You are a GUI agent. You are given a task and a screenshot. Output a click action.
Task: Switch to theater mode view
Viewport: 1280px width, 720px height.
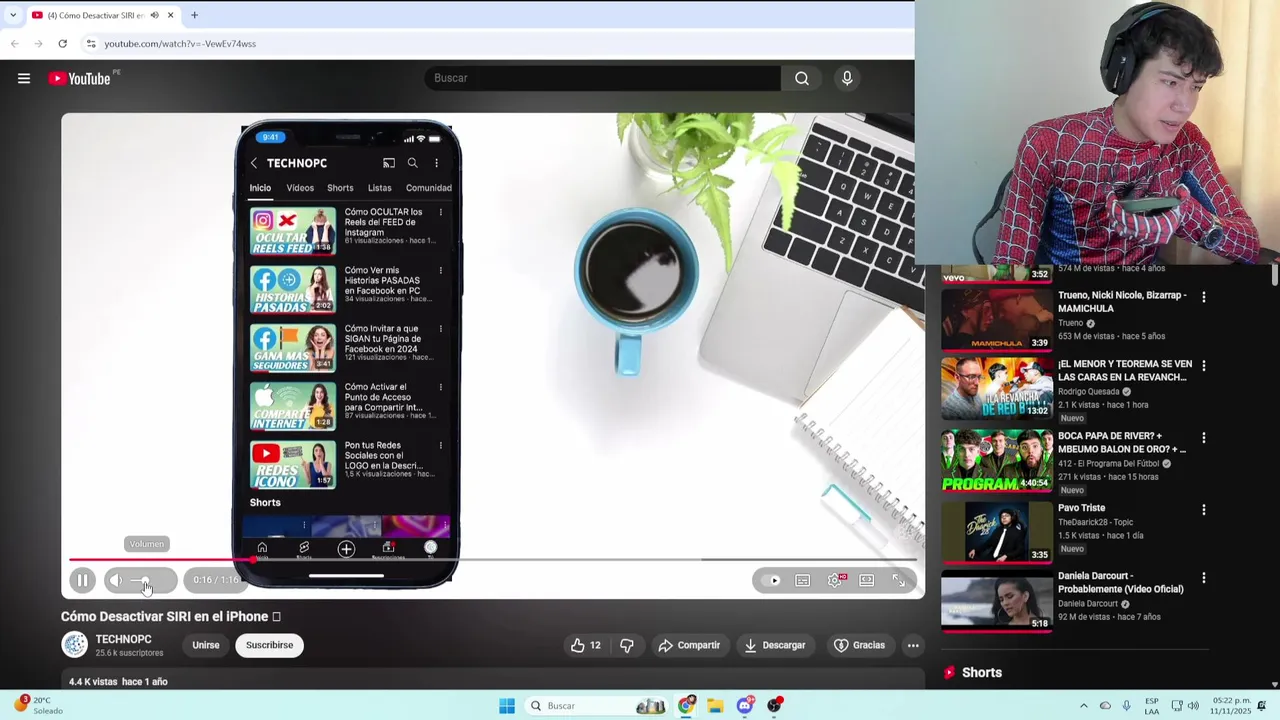click(867, 580)
